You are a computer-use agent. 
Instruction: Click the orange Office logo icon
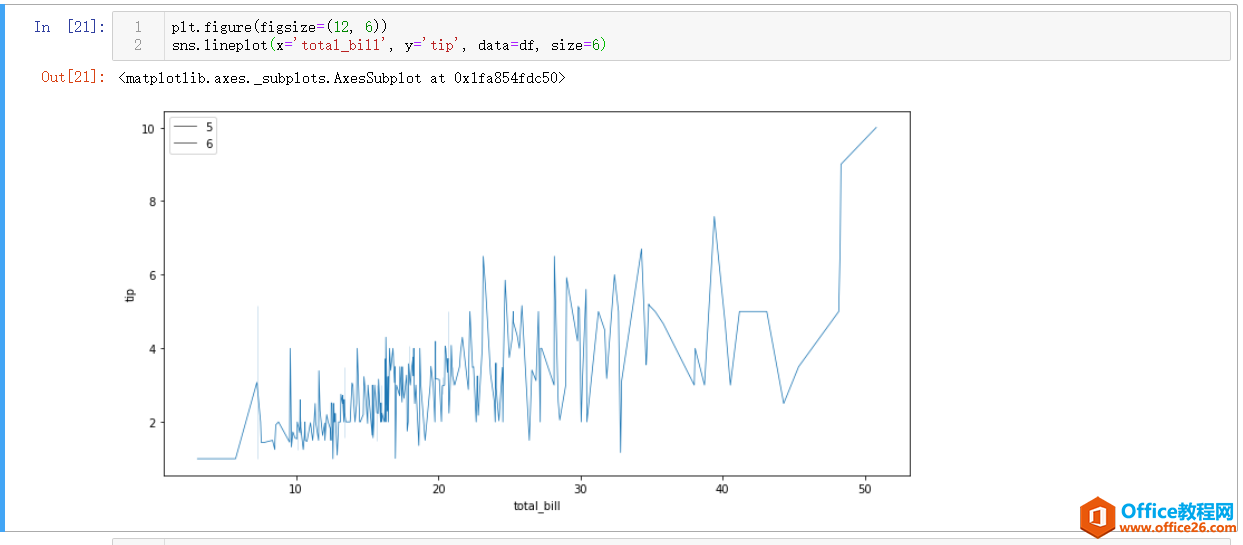tap(1097, 516)
